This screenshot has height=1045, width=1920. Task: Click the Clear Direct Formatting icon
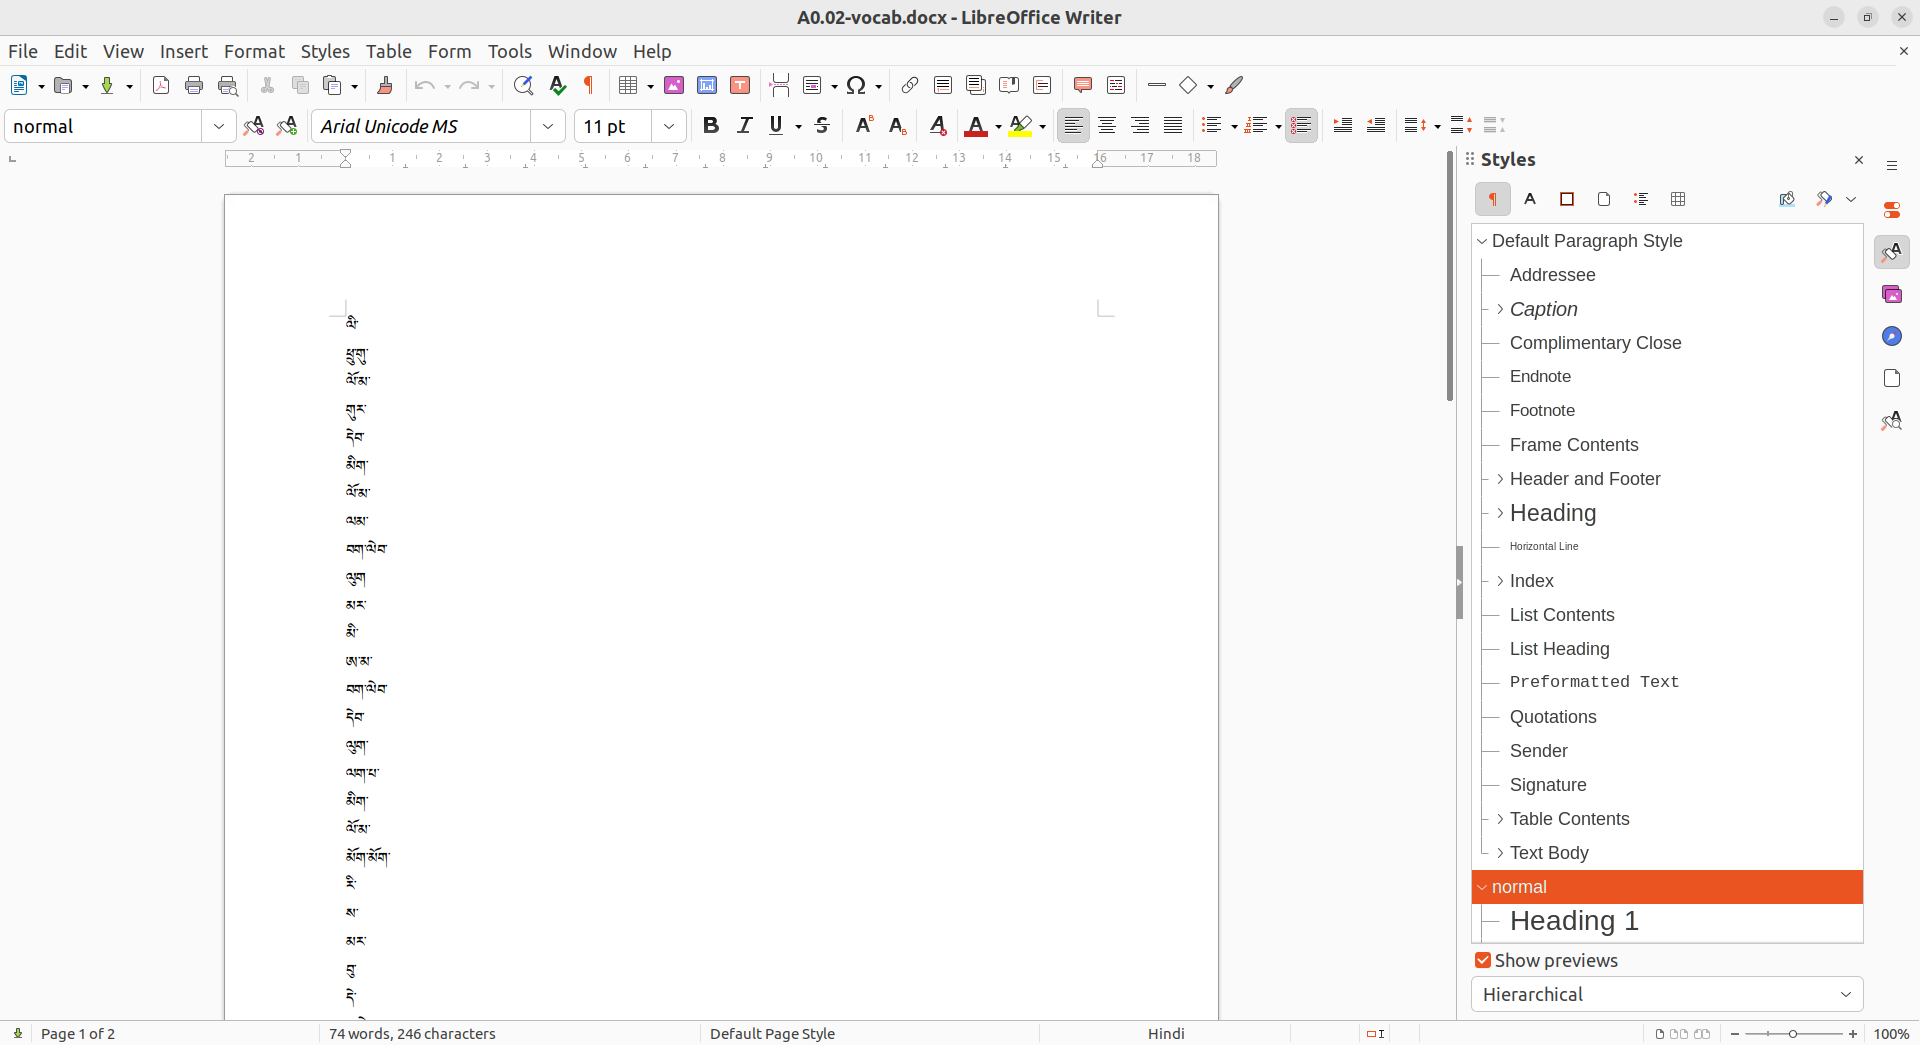coord(937,125)
